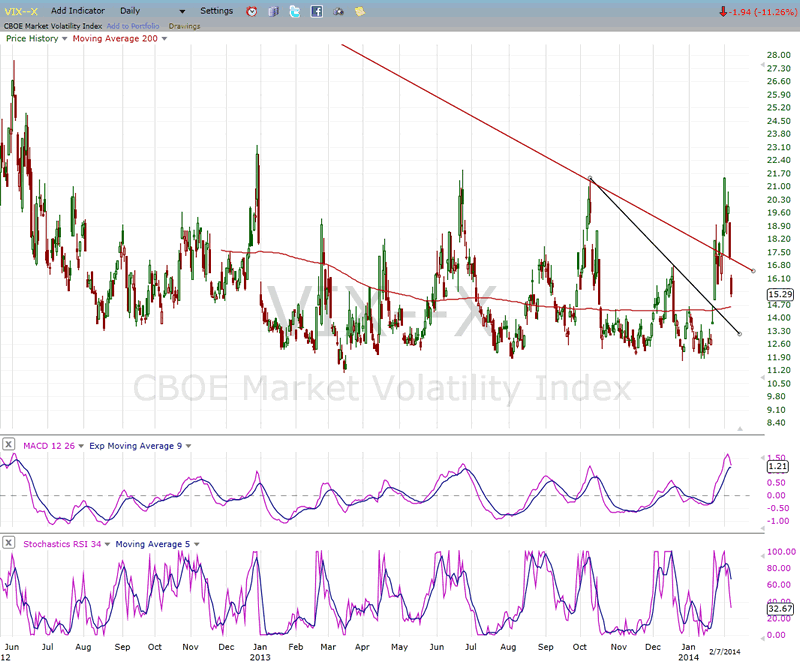This screenshot has height=662, width=800.
Task: Click the VIX--X ticker symbol
Action: [x=21, y=11]
